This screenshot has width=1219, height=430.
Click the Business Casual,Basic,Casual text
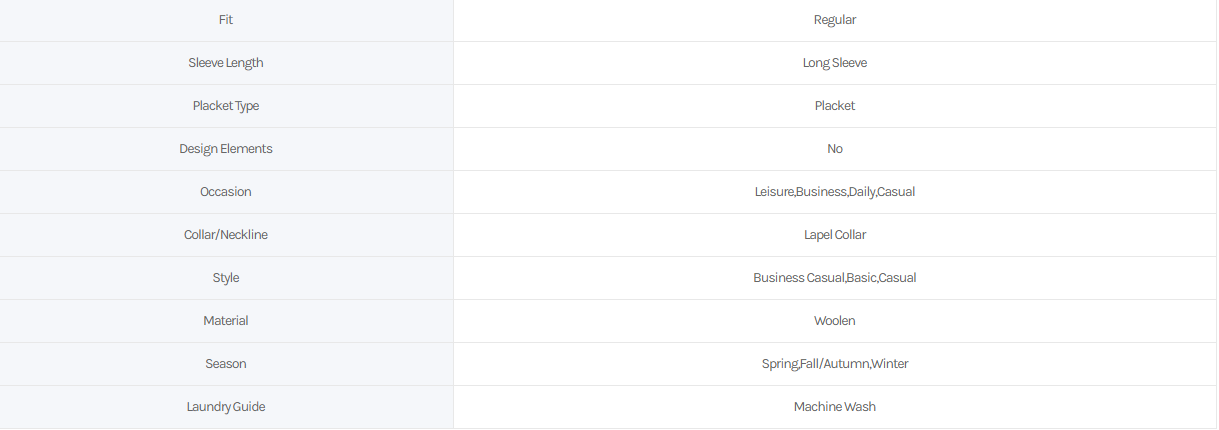[x=835, y=278]
